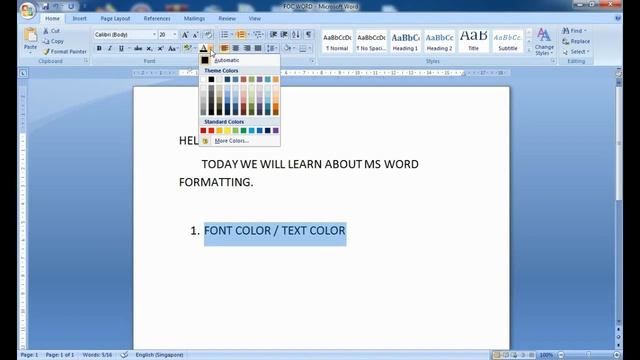Viewport: 640px width, 360px height.
Task: Open the Insert tab
Action: 79,19
